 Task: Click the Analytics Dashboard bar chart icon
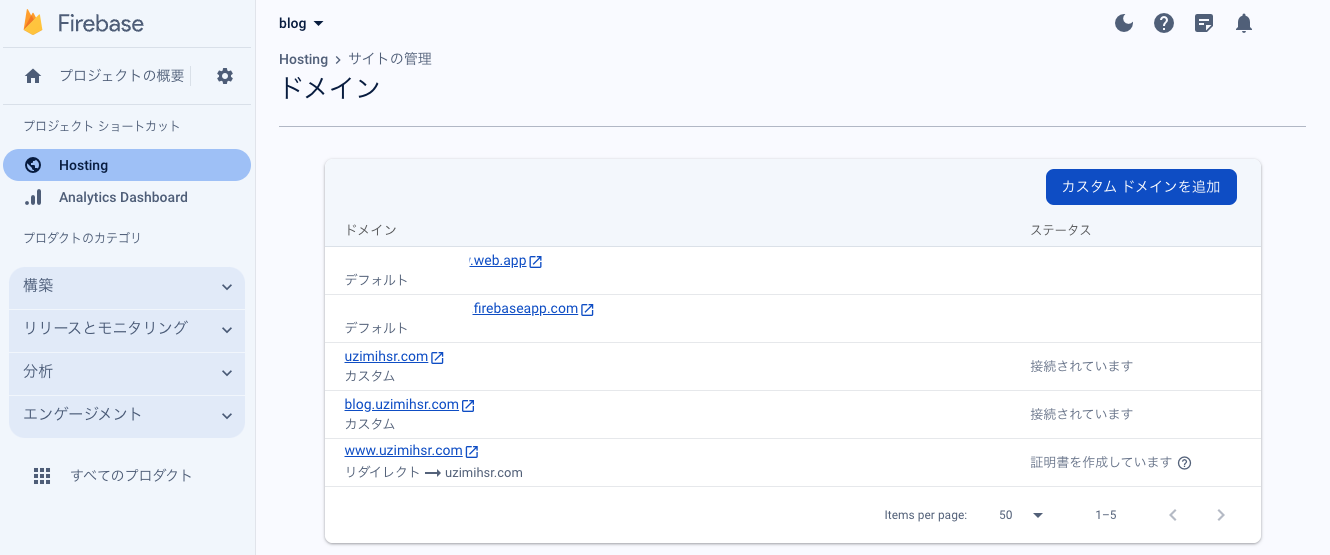pyautogui.click(x=33, y=197)
